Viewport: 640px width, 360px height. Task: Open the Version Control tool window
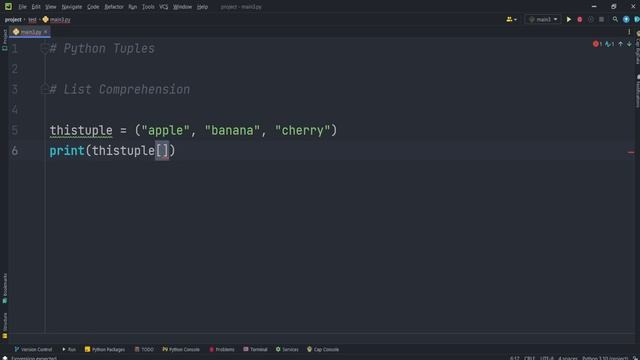point(33,349)
